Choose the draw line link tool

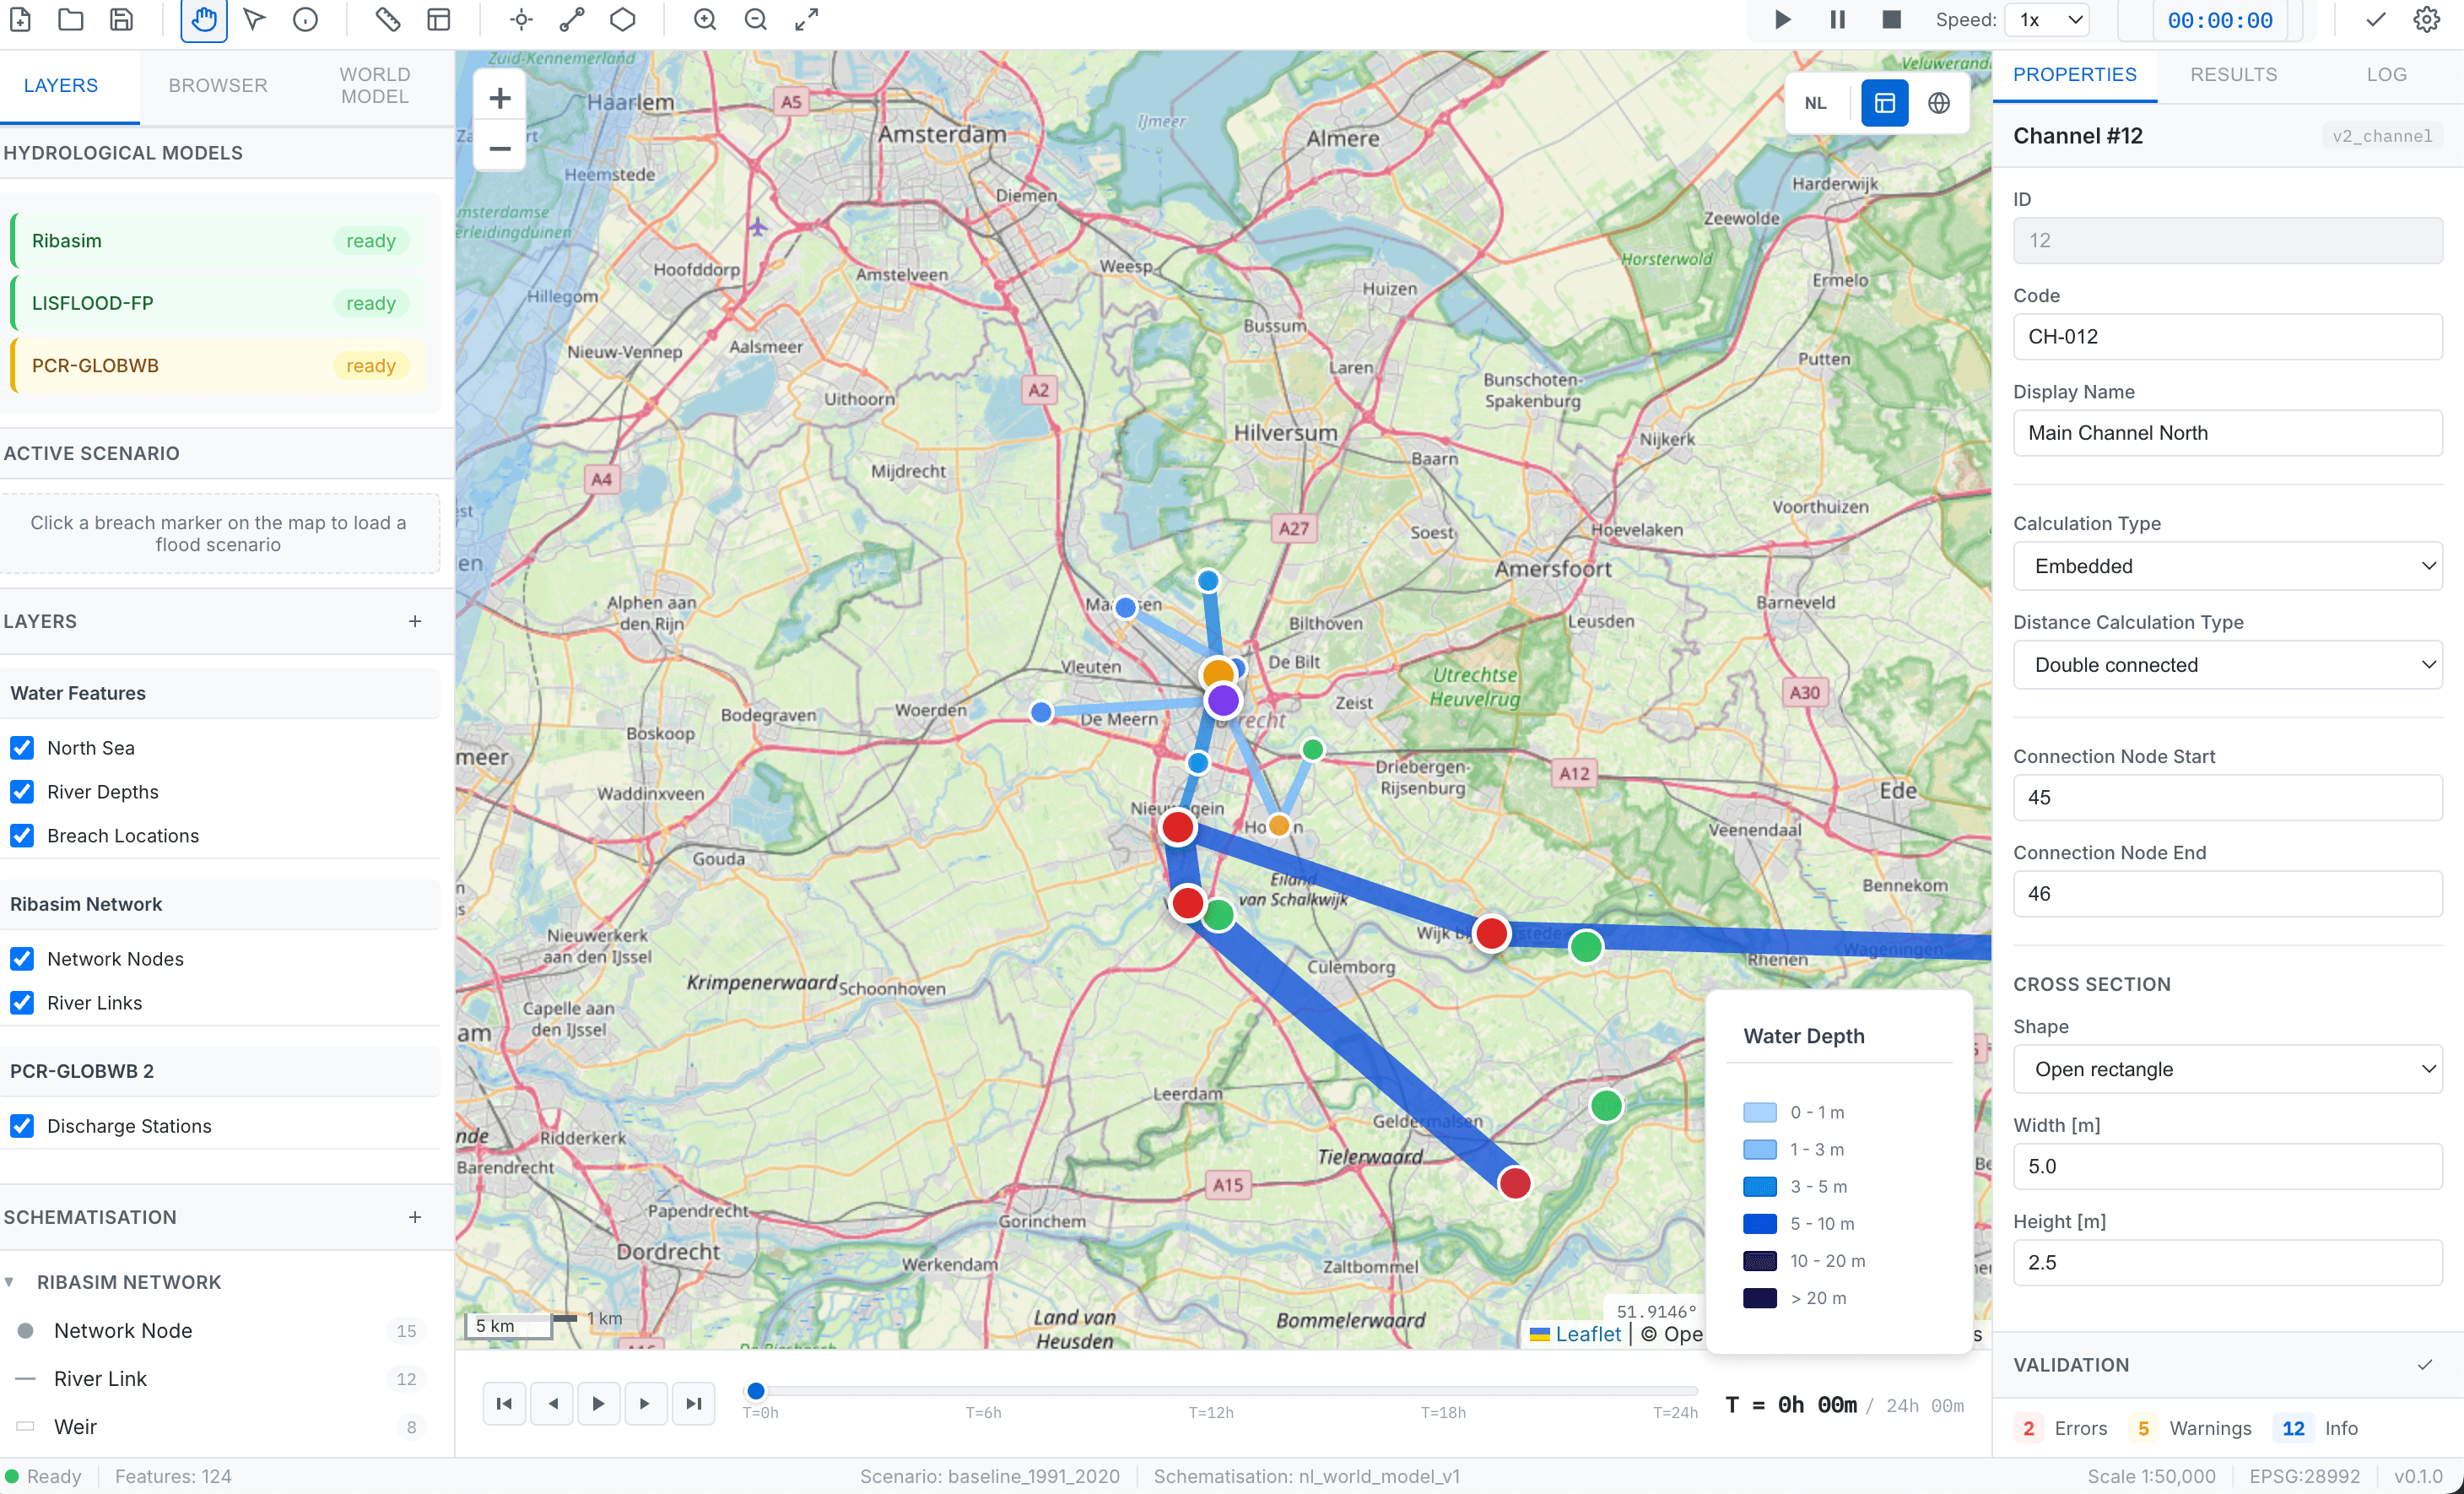pos(572,19)
